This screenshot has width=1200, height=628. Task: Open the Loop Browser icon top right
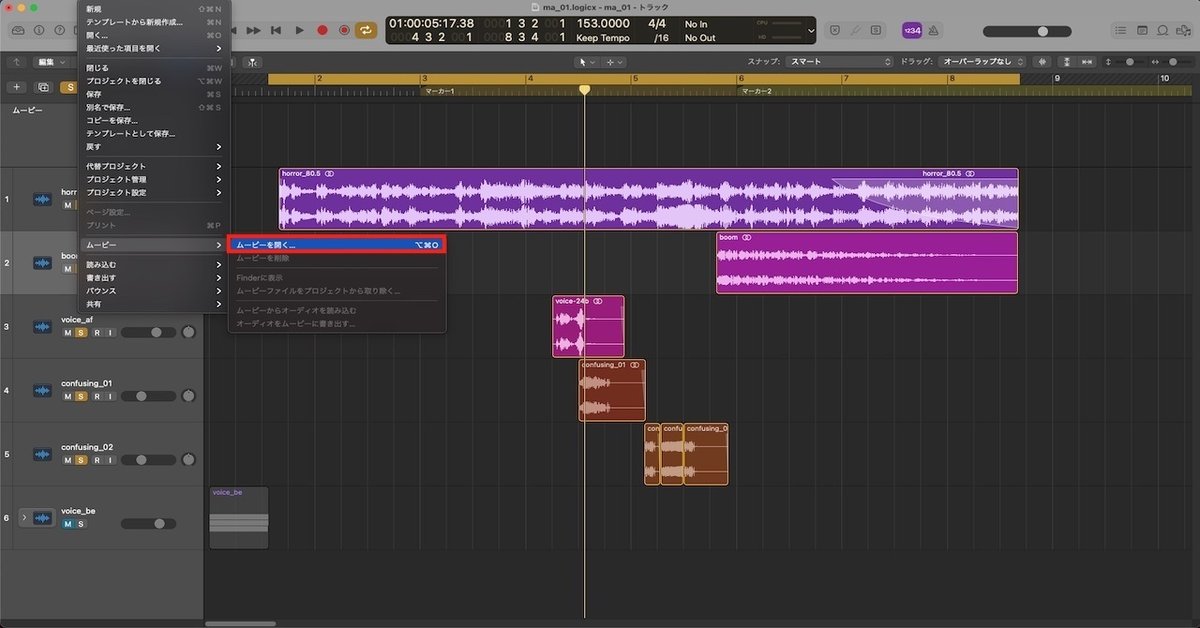pyautogui.click(x=1164, y=30)
